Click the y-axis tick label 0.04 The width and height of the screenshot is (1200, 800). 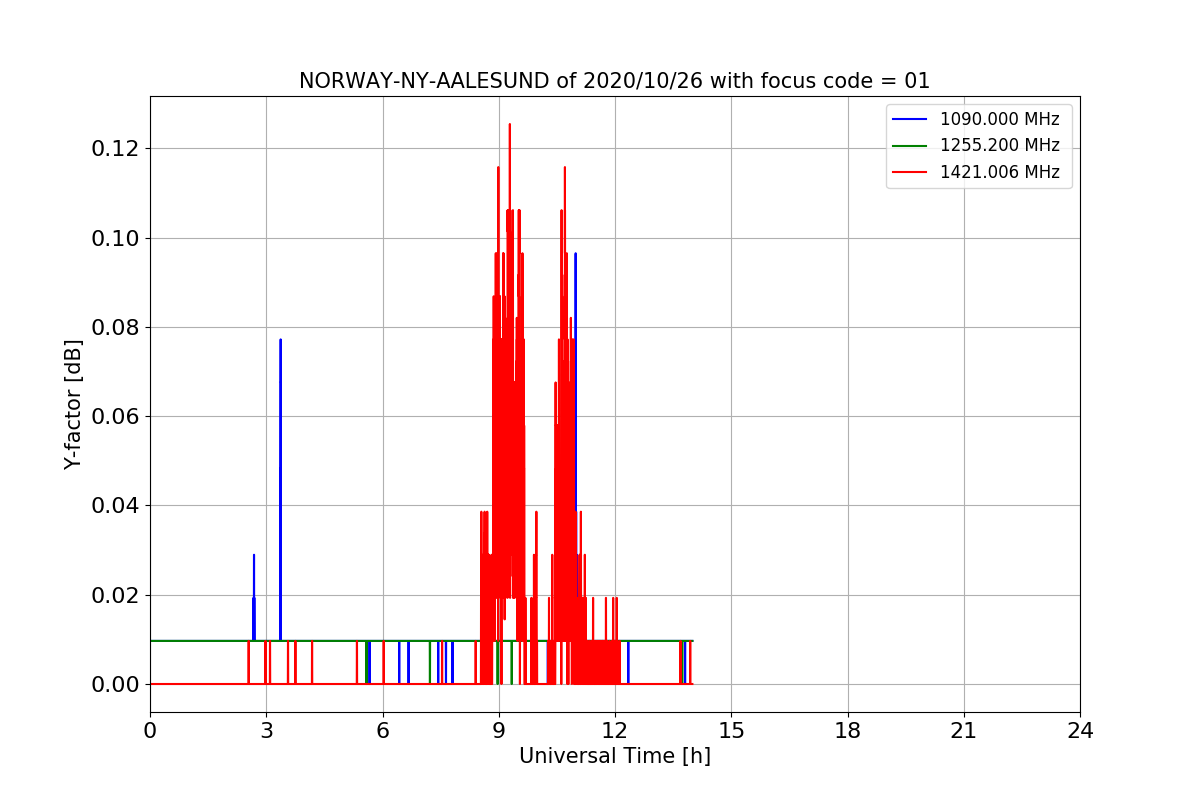(x=114, y=506)
